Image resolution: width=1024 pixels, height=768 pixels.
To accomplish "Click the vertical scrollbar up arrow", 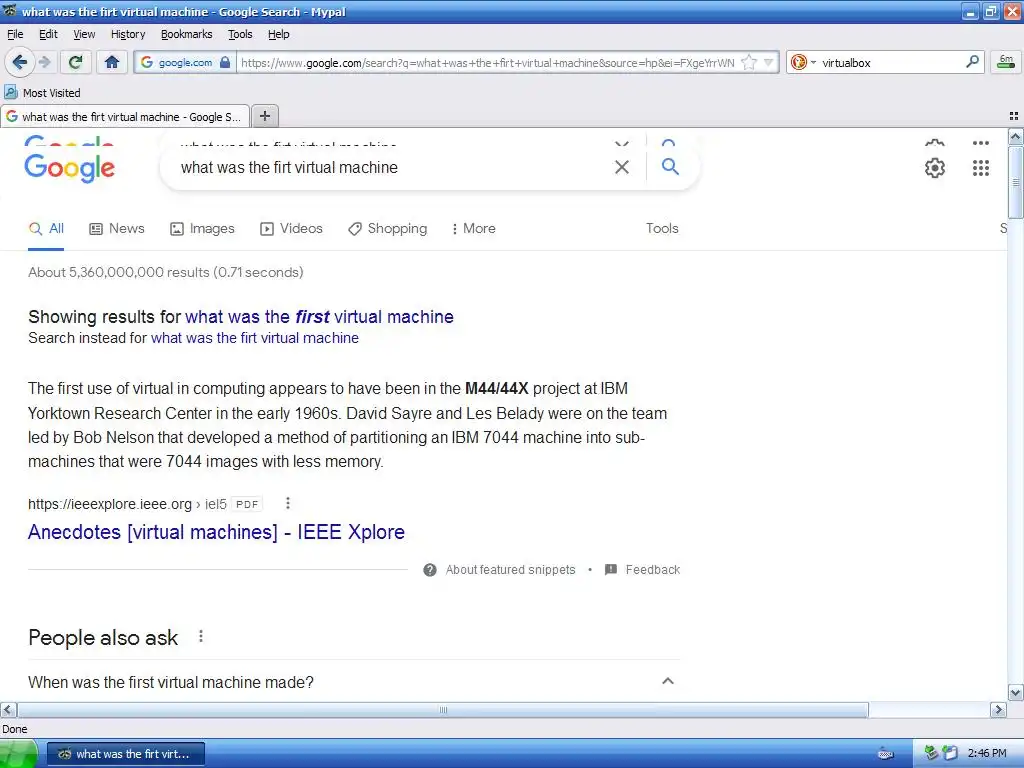I will click(x=1016, y=136).
